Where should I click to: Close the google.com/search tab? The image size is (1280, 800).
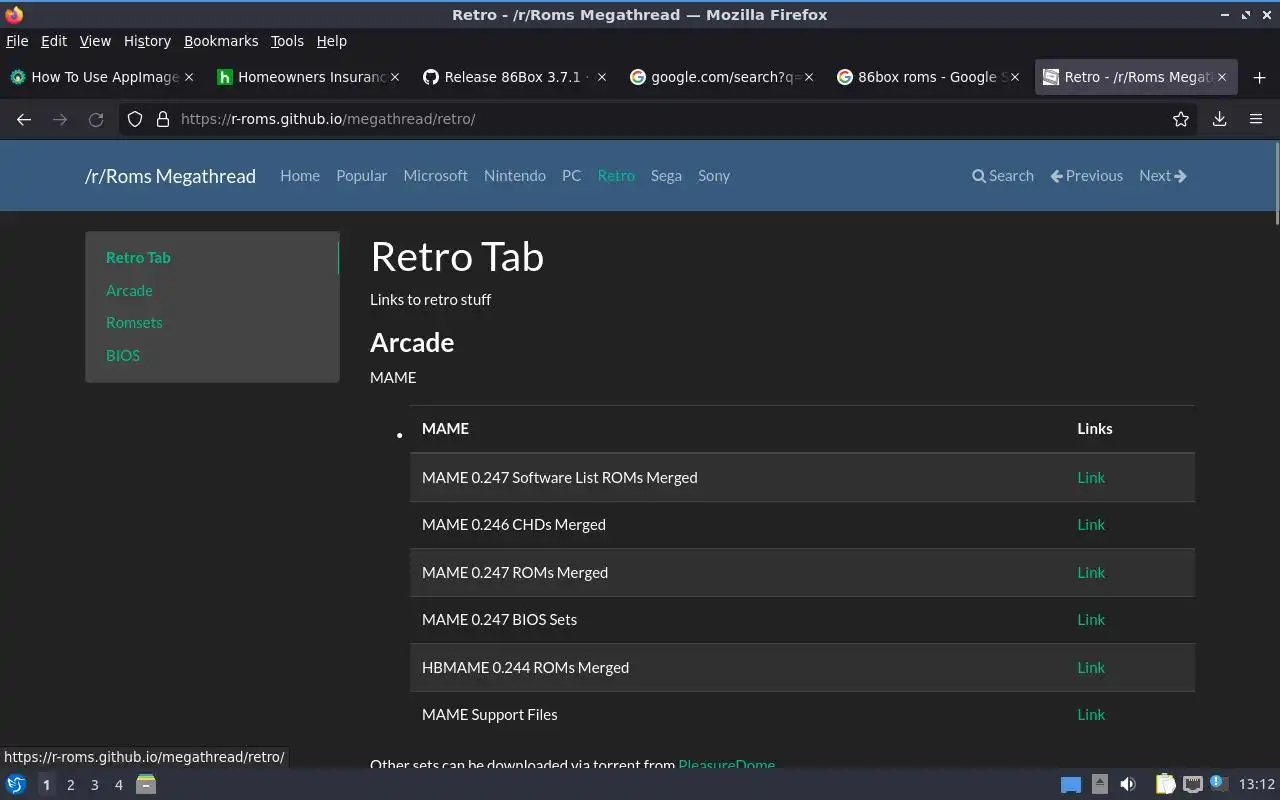[x=809, y=77]
